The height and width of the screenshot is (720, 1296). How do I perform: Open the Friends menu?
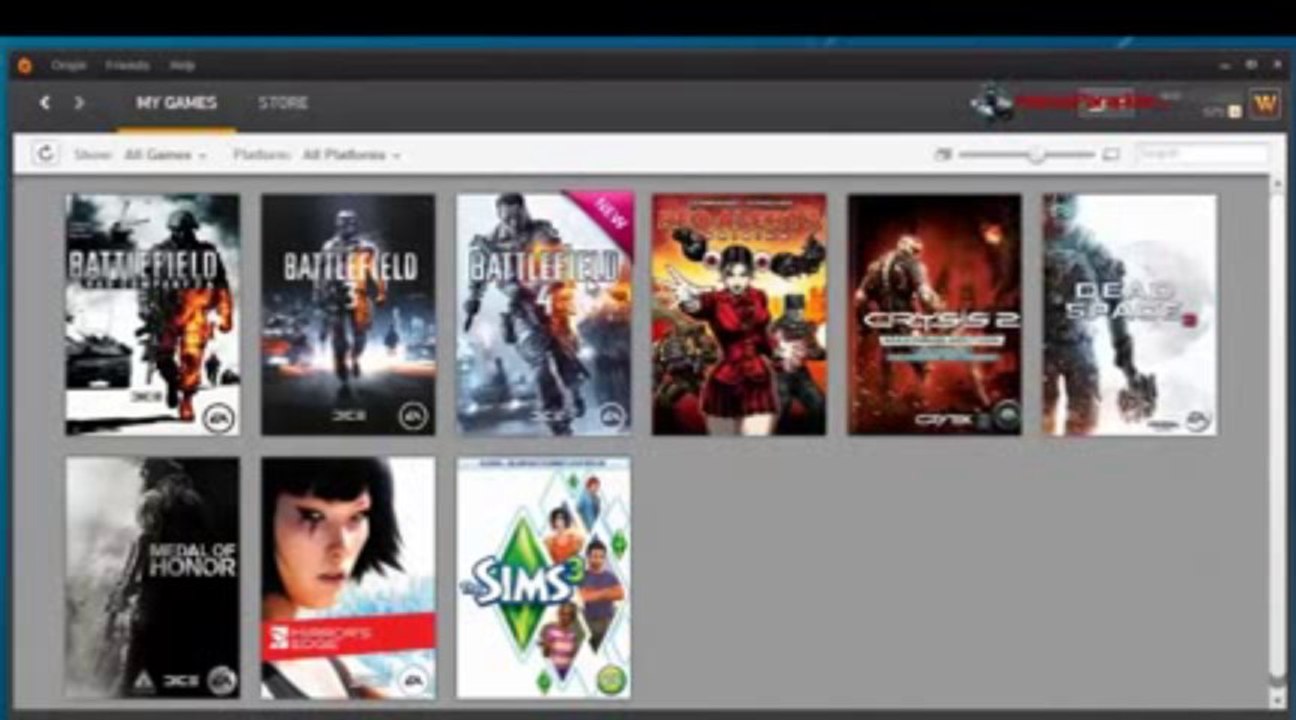point(127,66)
